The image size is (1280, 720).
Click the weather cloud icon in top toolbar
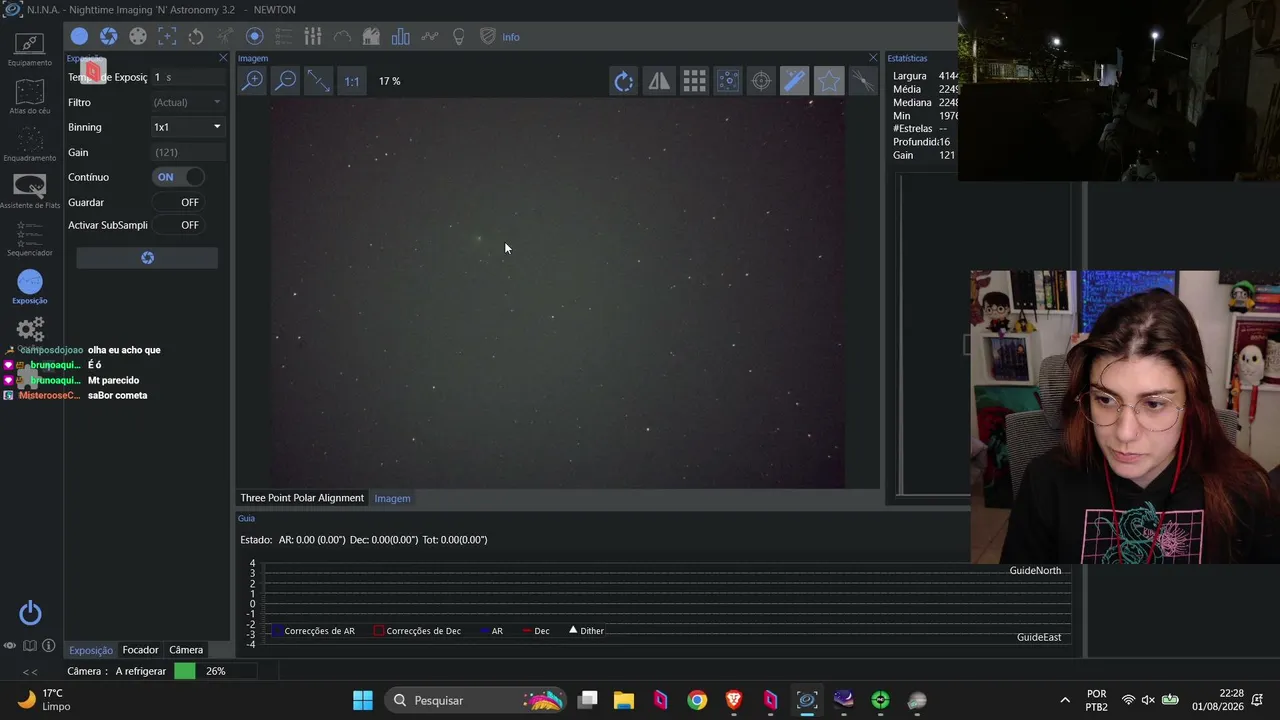pyautogui.click(x=342, y=37)
